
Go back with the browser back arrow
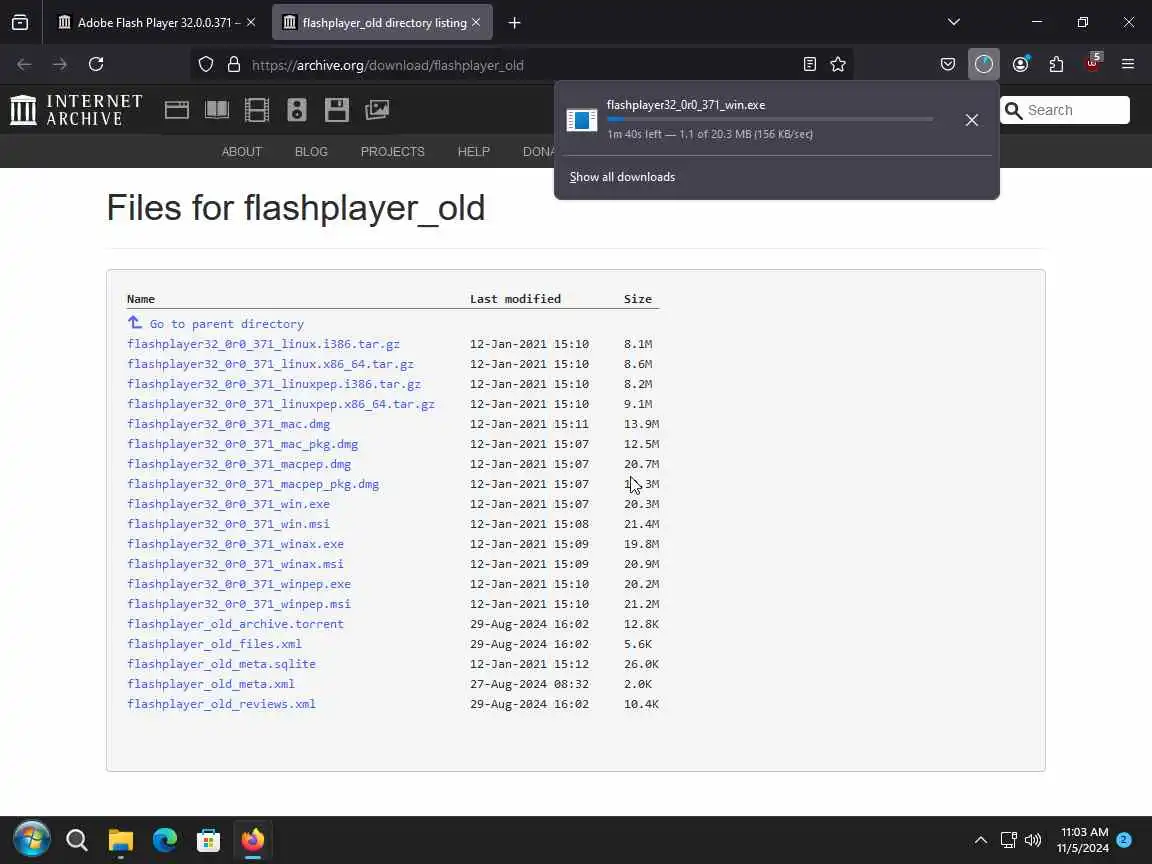pos(24,65)
